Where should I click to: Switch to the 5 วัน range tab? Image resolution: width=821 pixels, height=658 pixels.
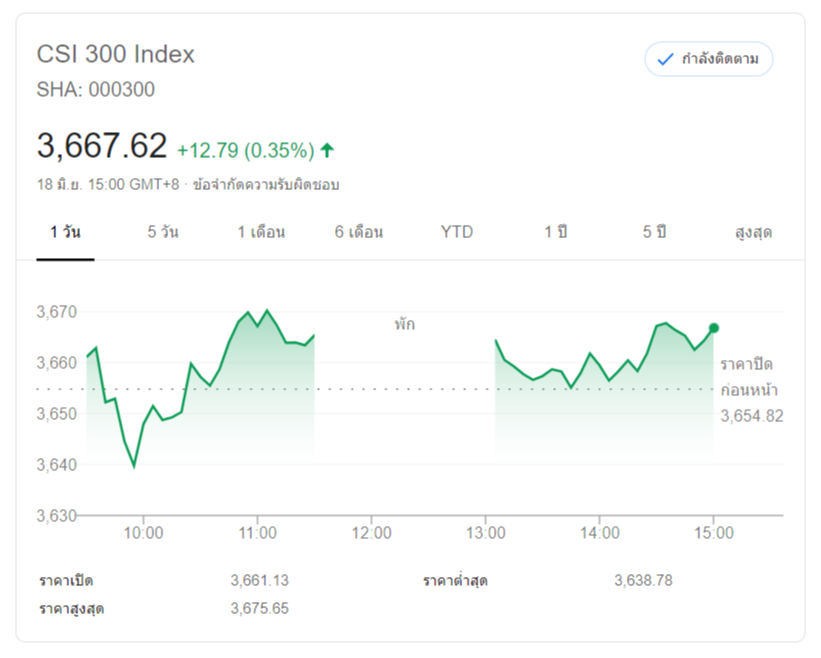163,232
